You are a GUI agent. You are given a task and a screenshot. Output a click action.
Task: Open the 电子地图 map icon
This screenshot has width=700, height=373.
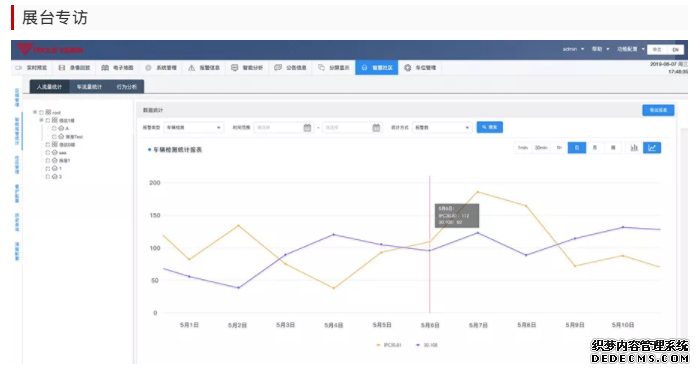(105, 68)
